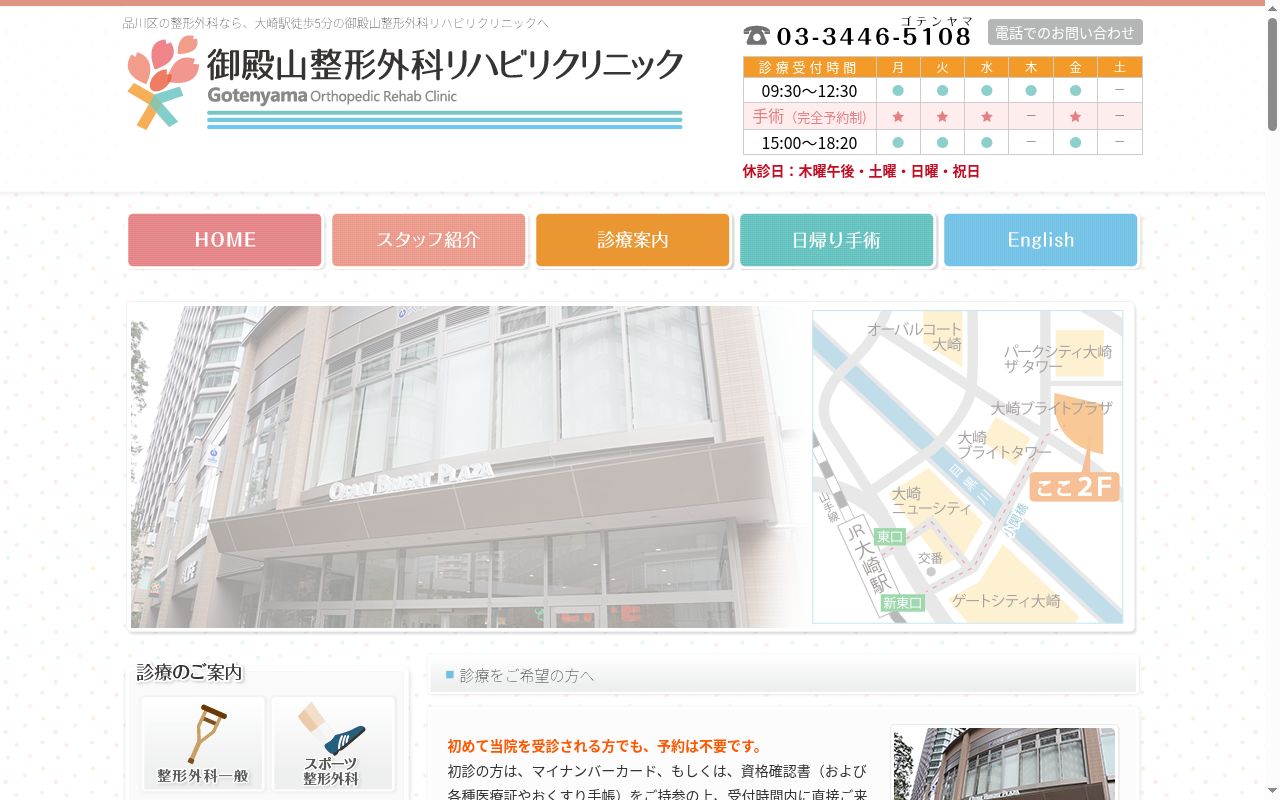This screenshot has height=800, width=1280.
Task: Click the ゲートシティ大崎 label on the map
Action: coord(1006,601)
